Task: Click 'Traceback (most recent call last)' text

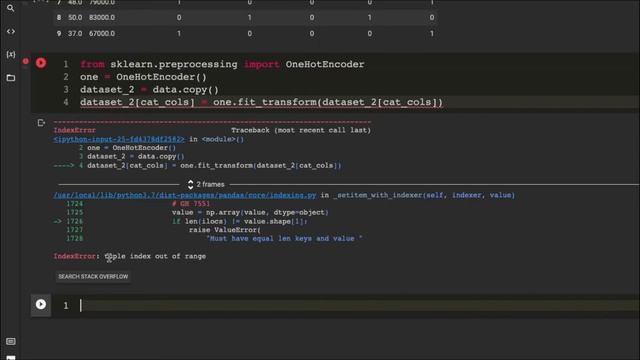Action: [x=301, y=130]
